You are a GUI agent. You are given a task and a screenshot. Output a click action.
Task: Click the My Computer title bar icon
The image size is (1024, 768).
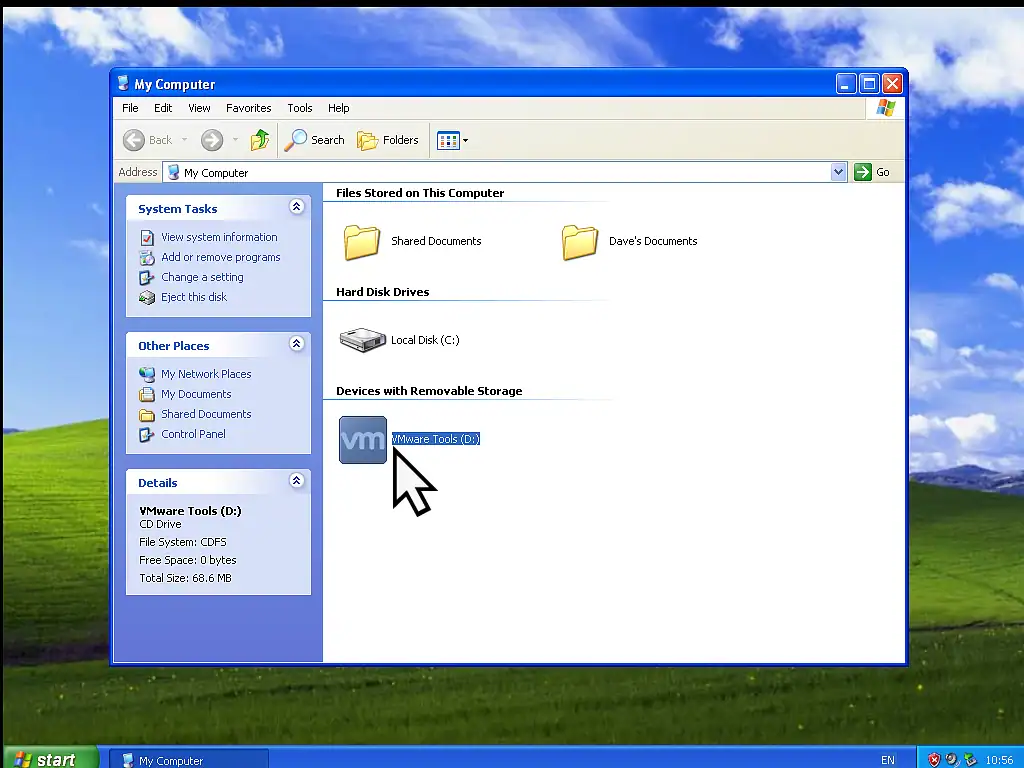(x=123, y=84)
